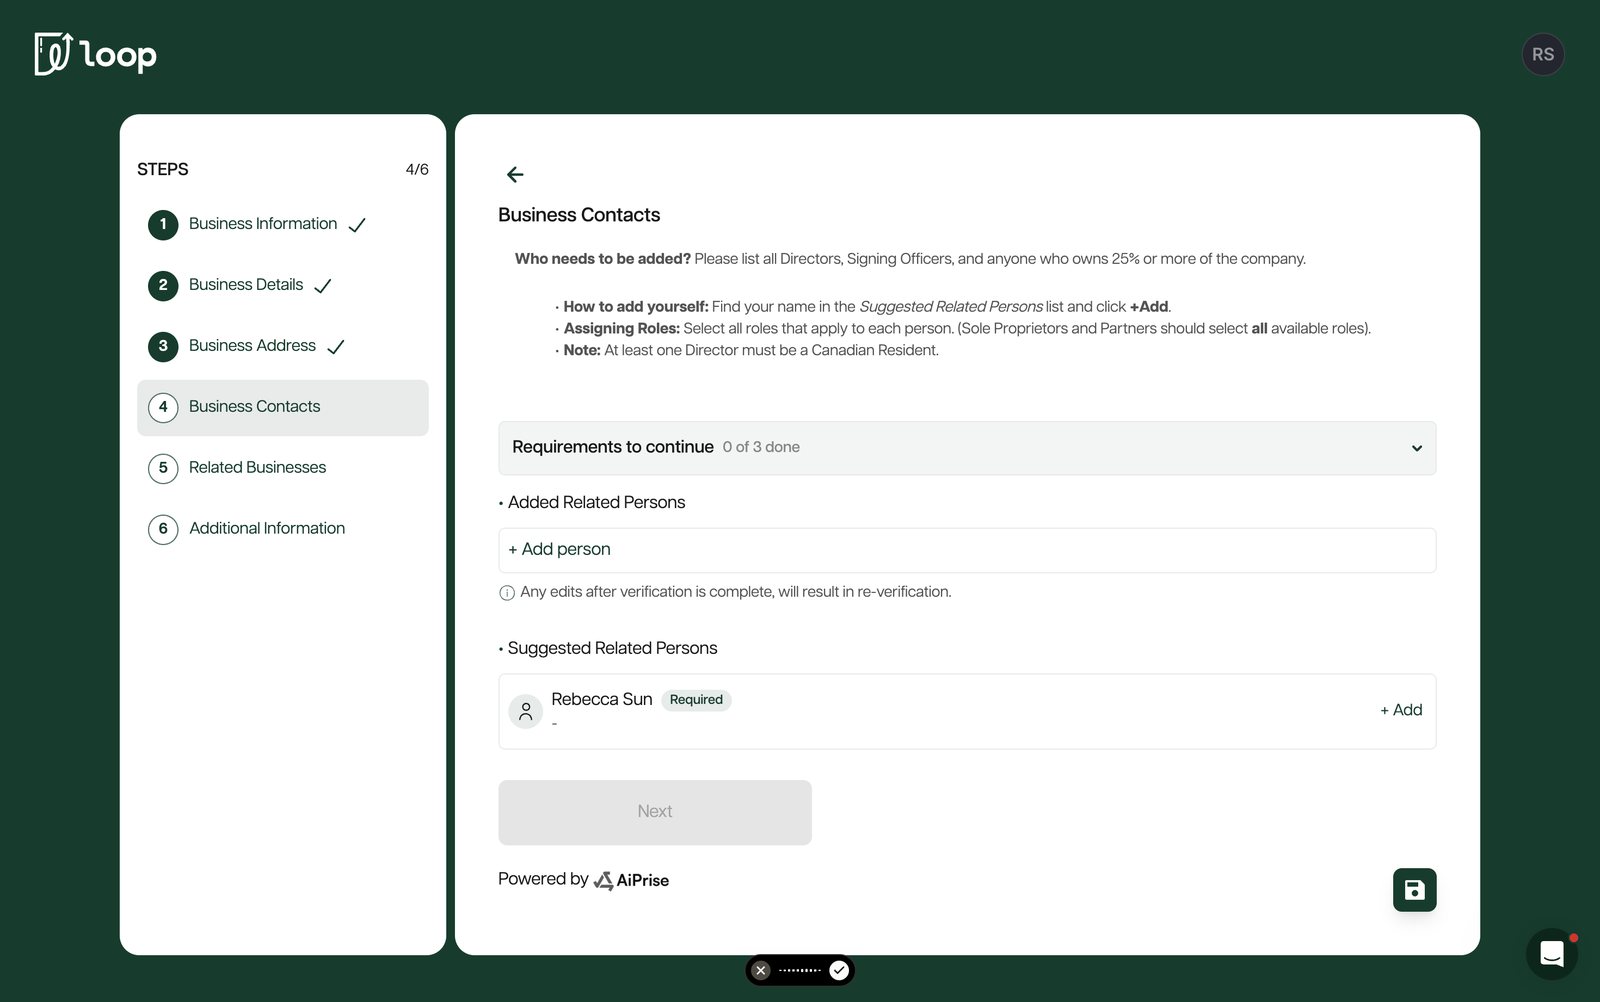Confirm with the checkmark in bottom pill
This screenshot has height=1002, width=1600.
[x=839, y=970]
